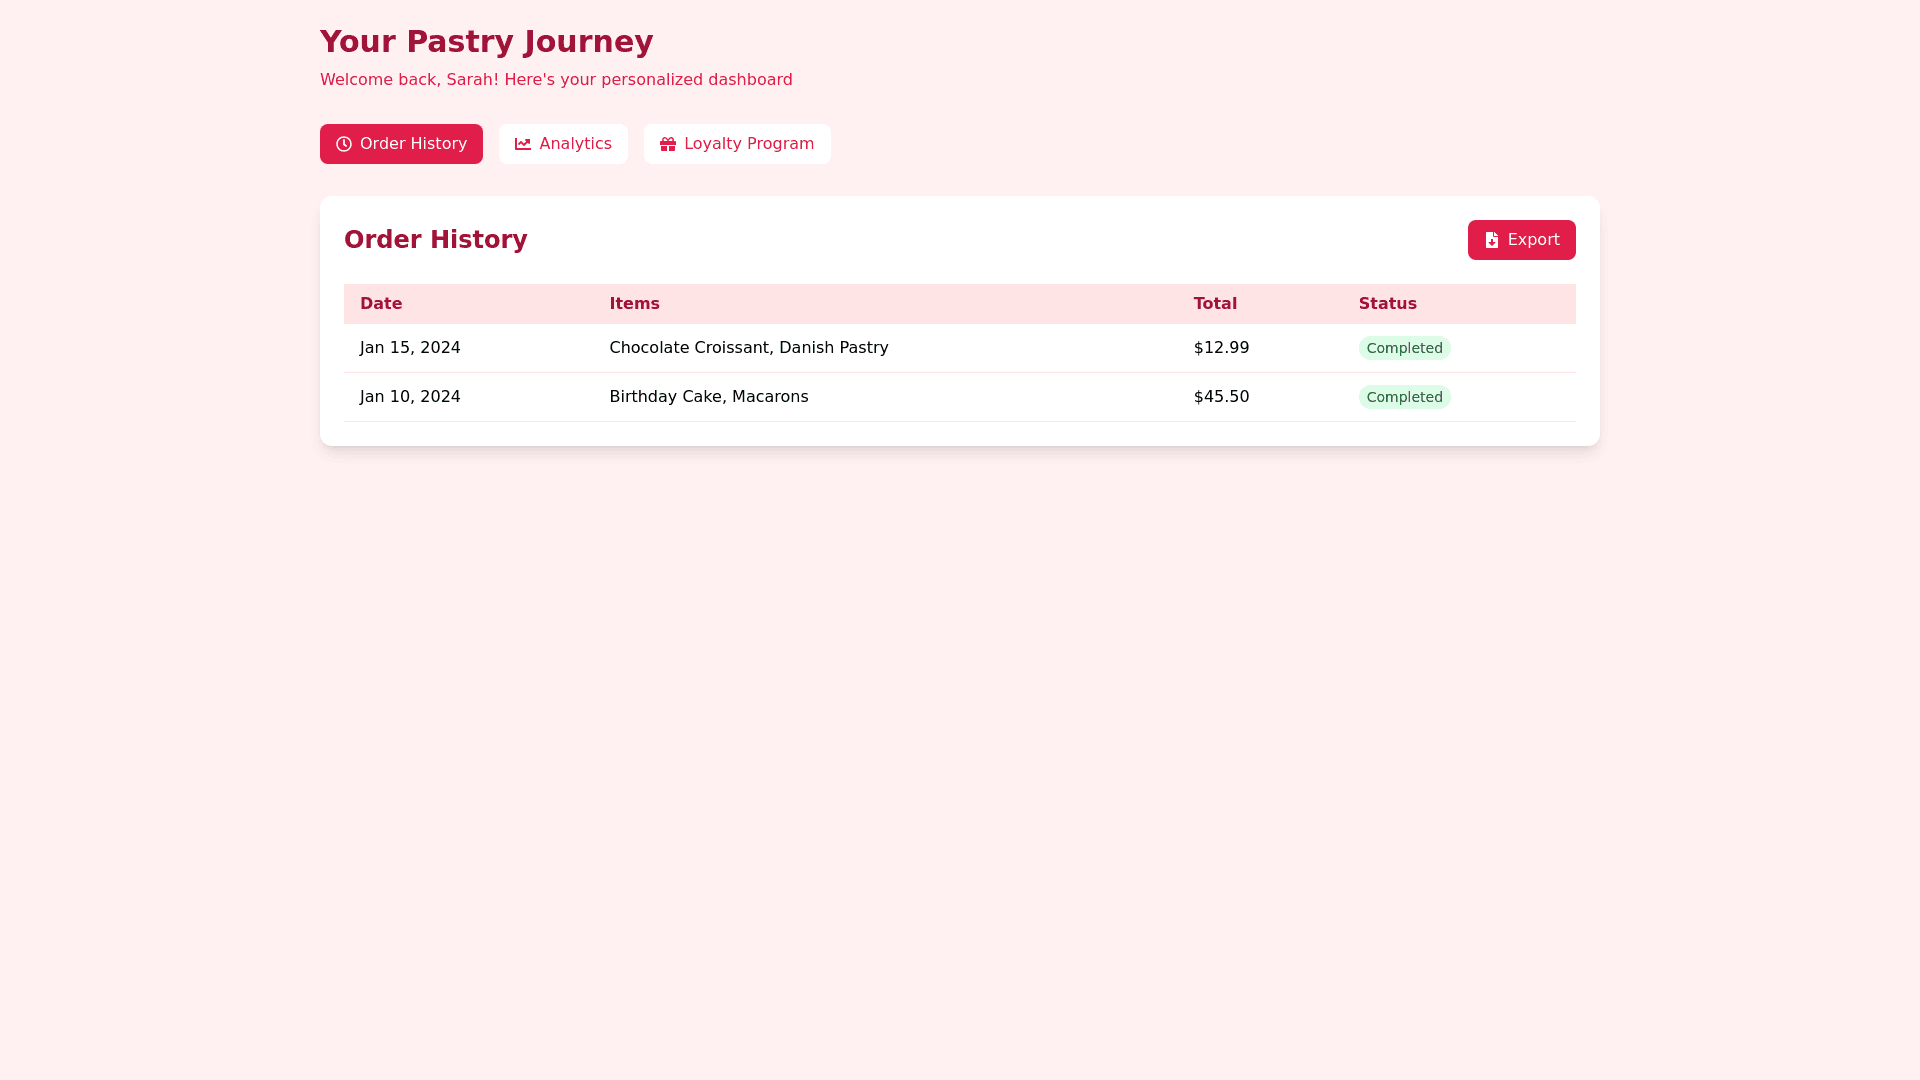This screenshot has height=1080, width=1920.
Task: Click the Date column header
Action: [x=381, y=304]
